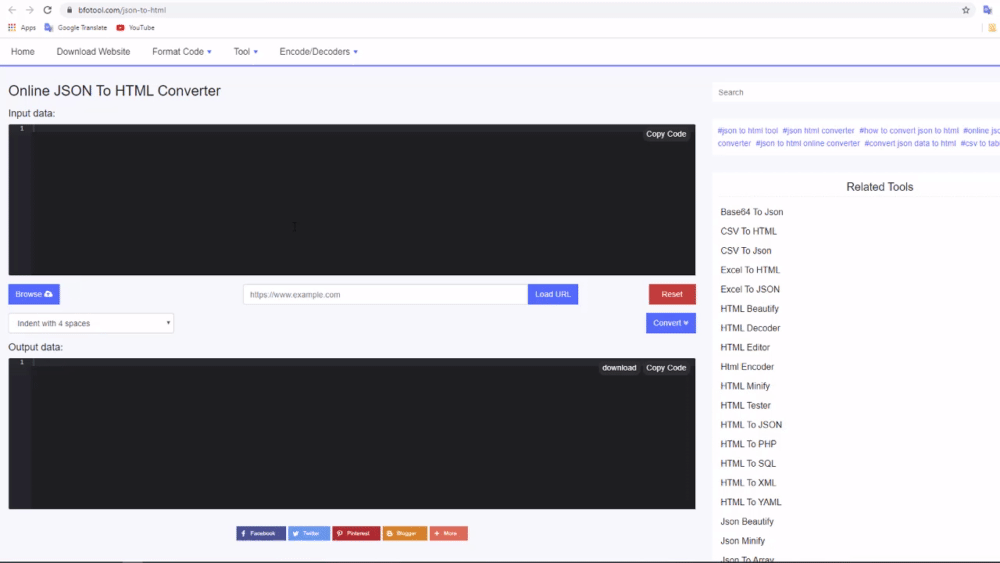Share the page on Blogger

coord(404,534)
